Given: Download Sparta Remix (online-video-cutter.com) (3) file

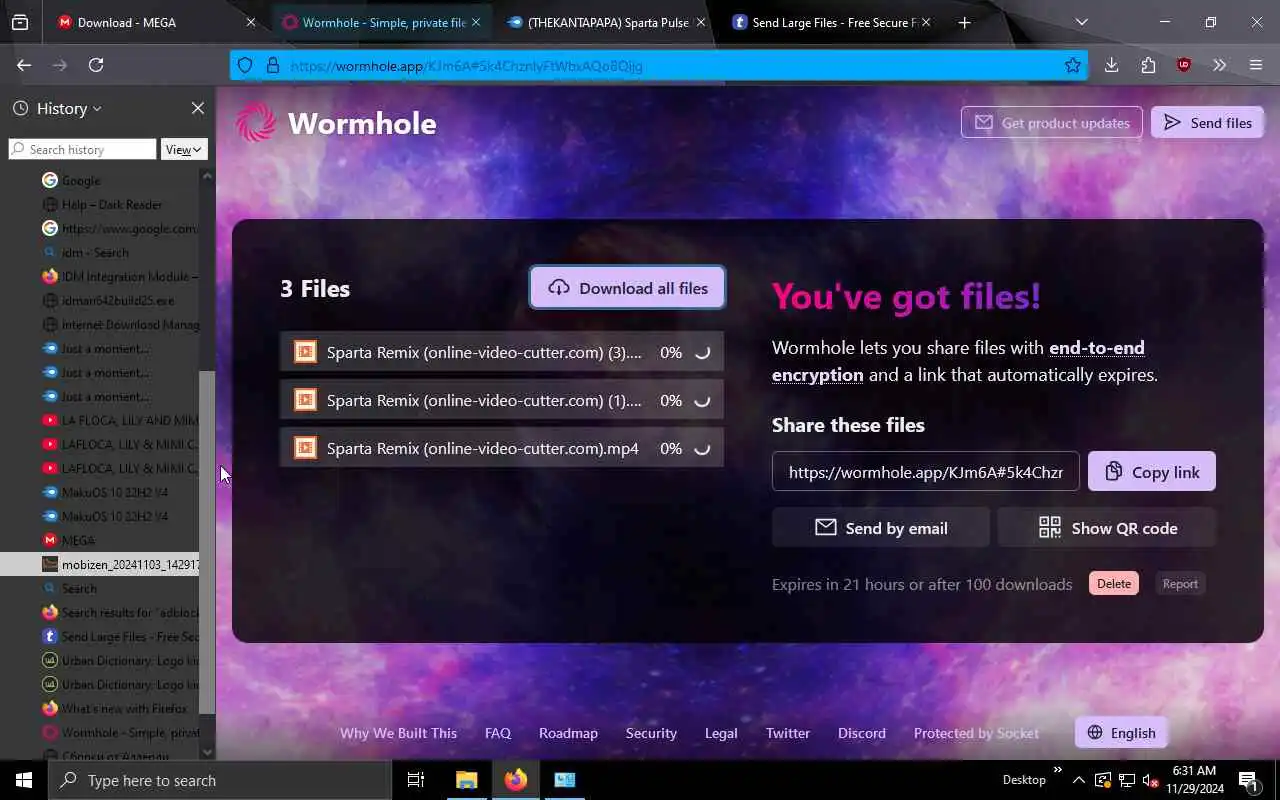Looking at the screenshot, I should coord(502,352).
